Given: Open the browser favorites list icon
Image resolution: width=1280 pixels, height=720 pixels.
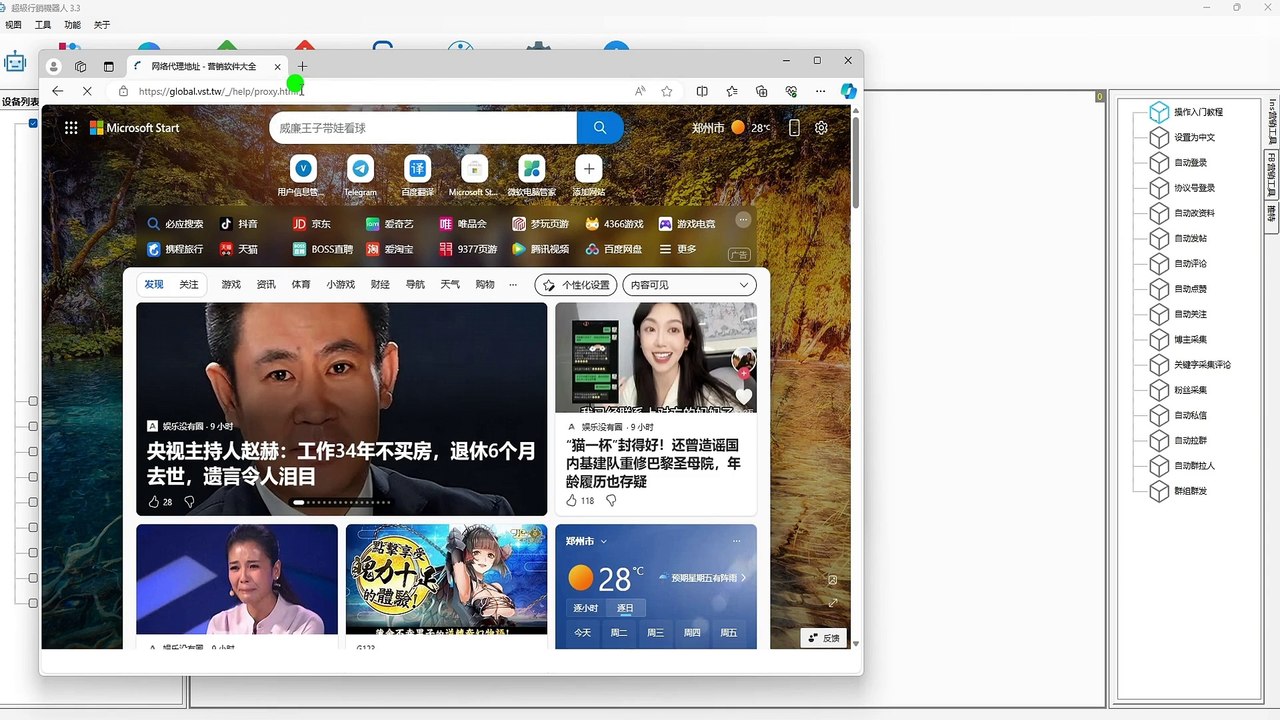Looking at the screenshot, I should (732, 91).
